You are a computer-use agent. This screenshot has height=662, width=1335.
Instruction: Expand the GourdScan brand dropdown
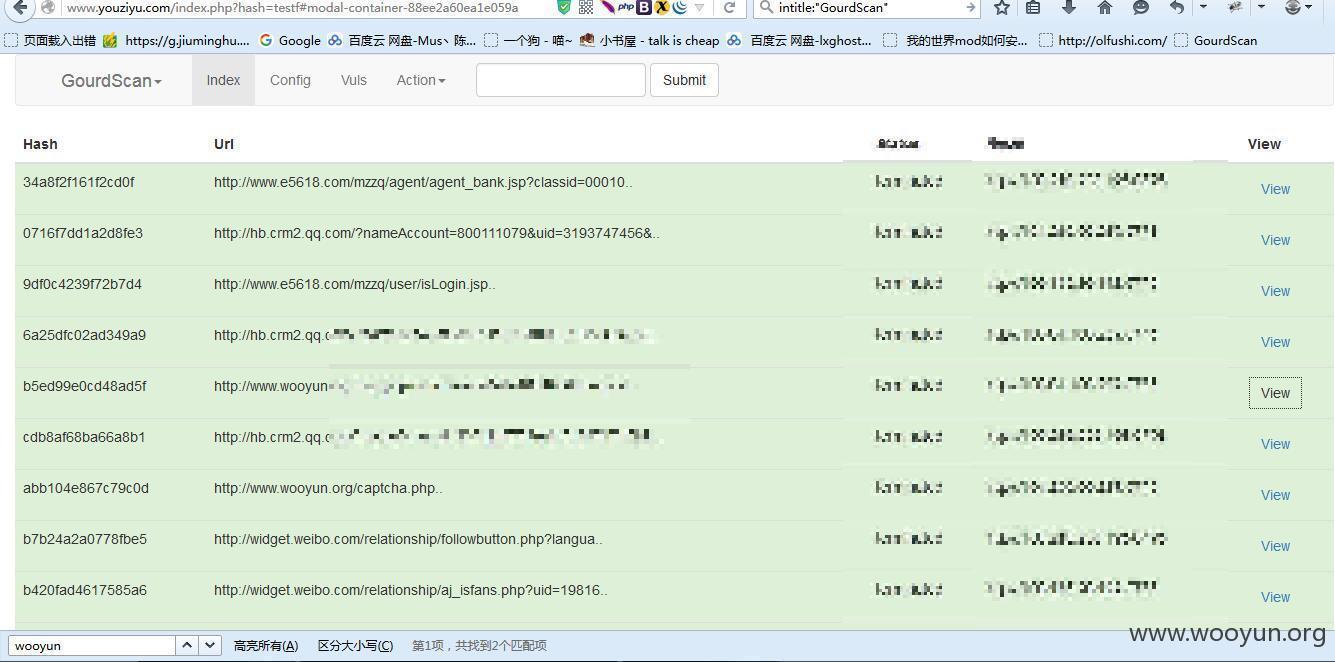tap(111, 80)
